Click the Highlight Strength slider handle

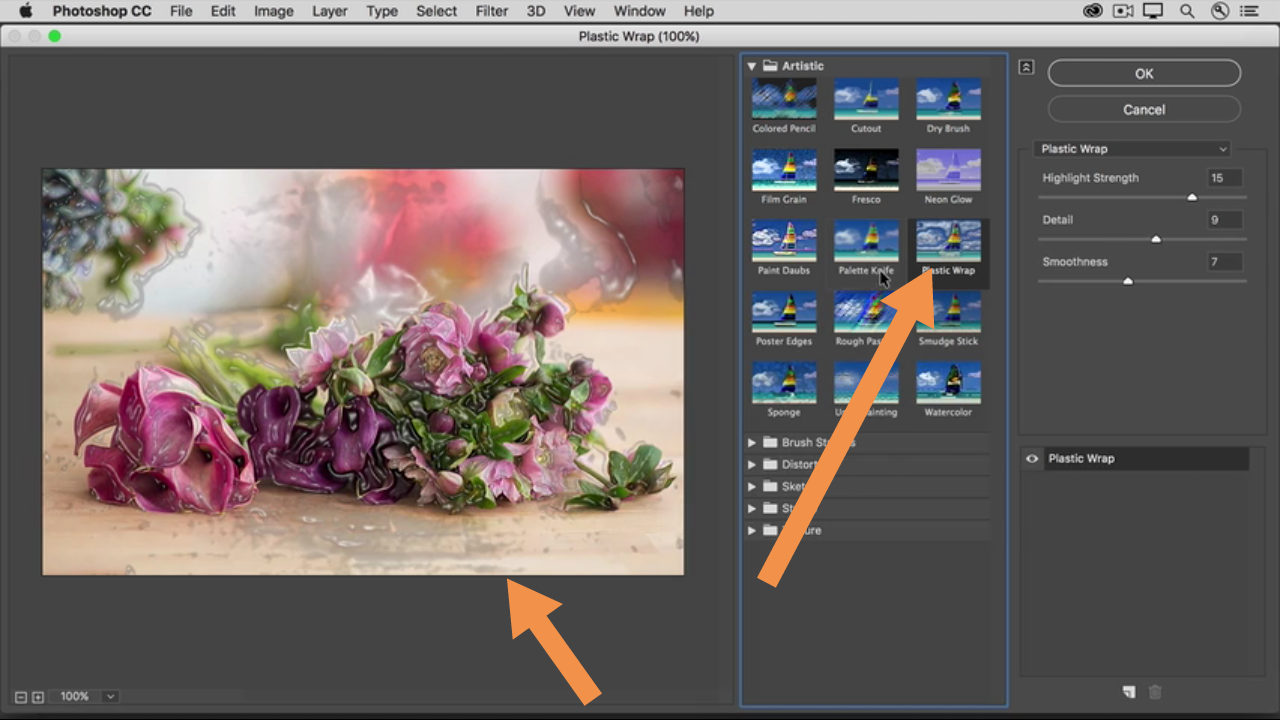click(x=1192, y=198)
